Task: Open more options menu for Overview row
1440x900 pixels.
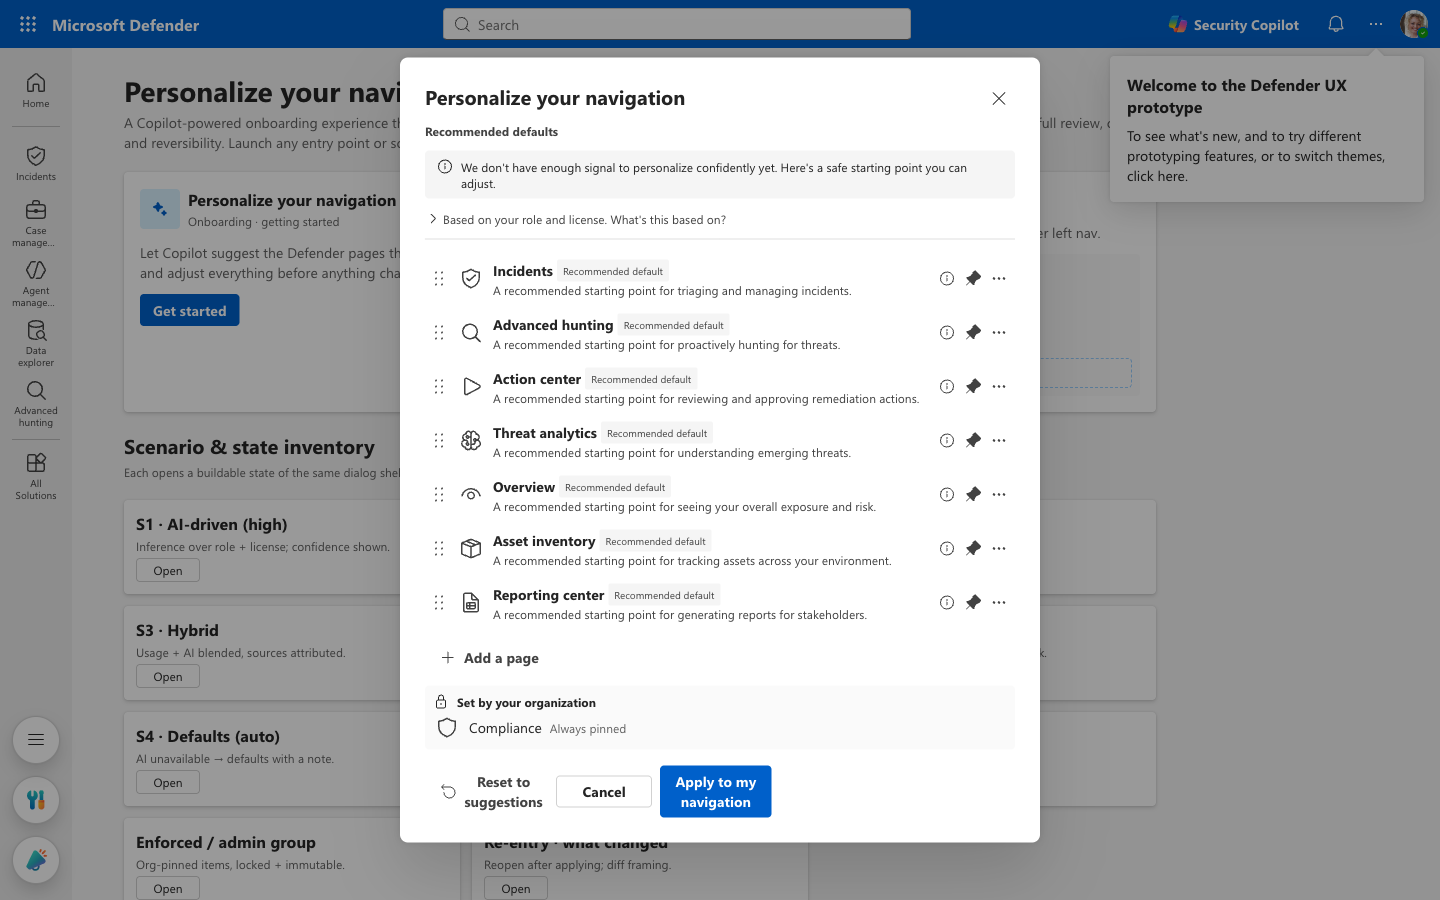Action: pyautogui.click(x=999, y=495)
